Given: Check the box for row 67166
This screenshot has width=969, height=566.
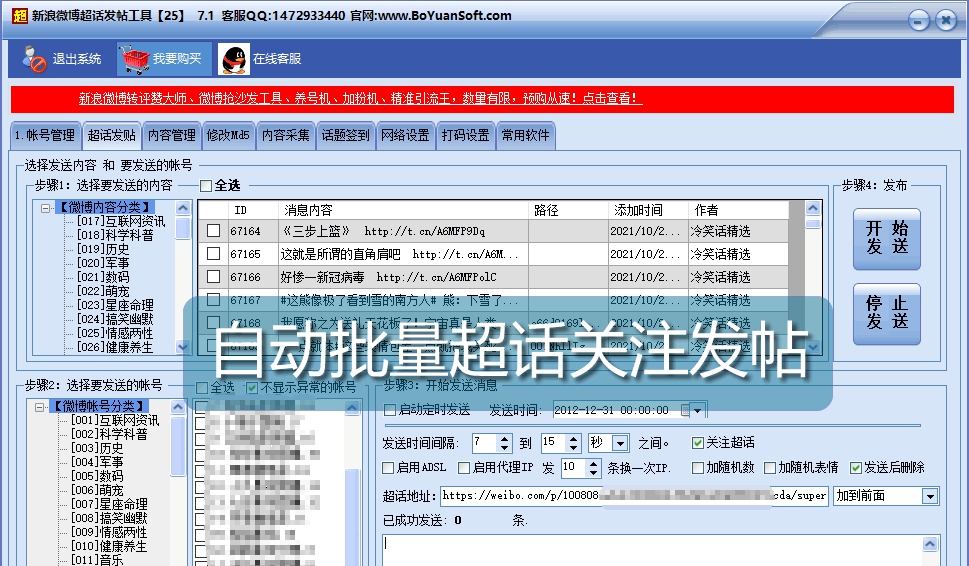Looking at the screenshot, I should click(214, 276).
